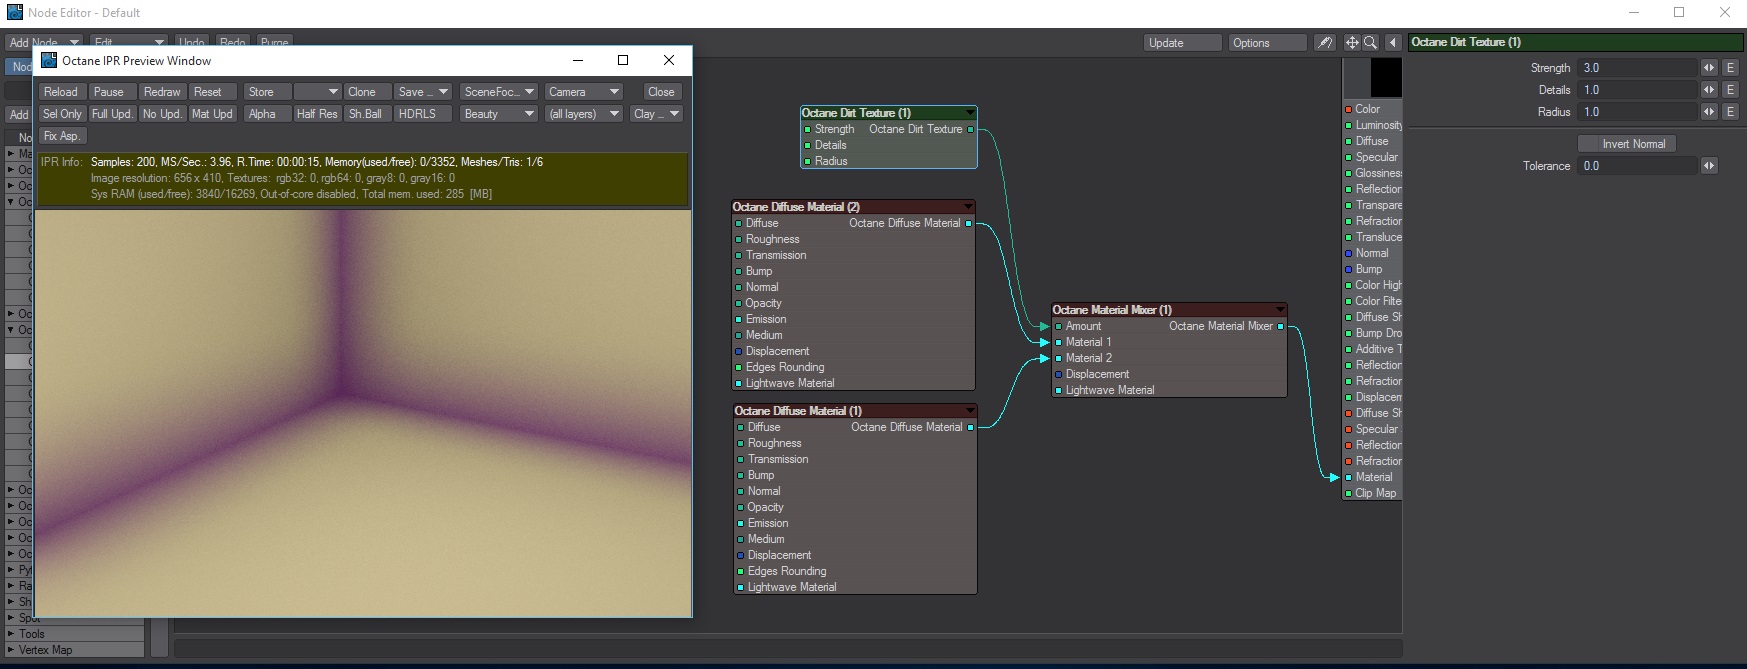Click the zoom magnifier icon
Screen dimensions: 1747x669
coord(1370,43)
